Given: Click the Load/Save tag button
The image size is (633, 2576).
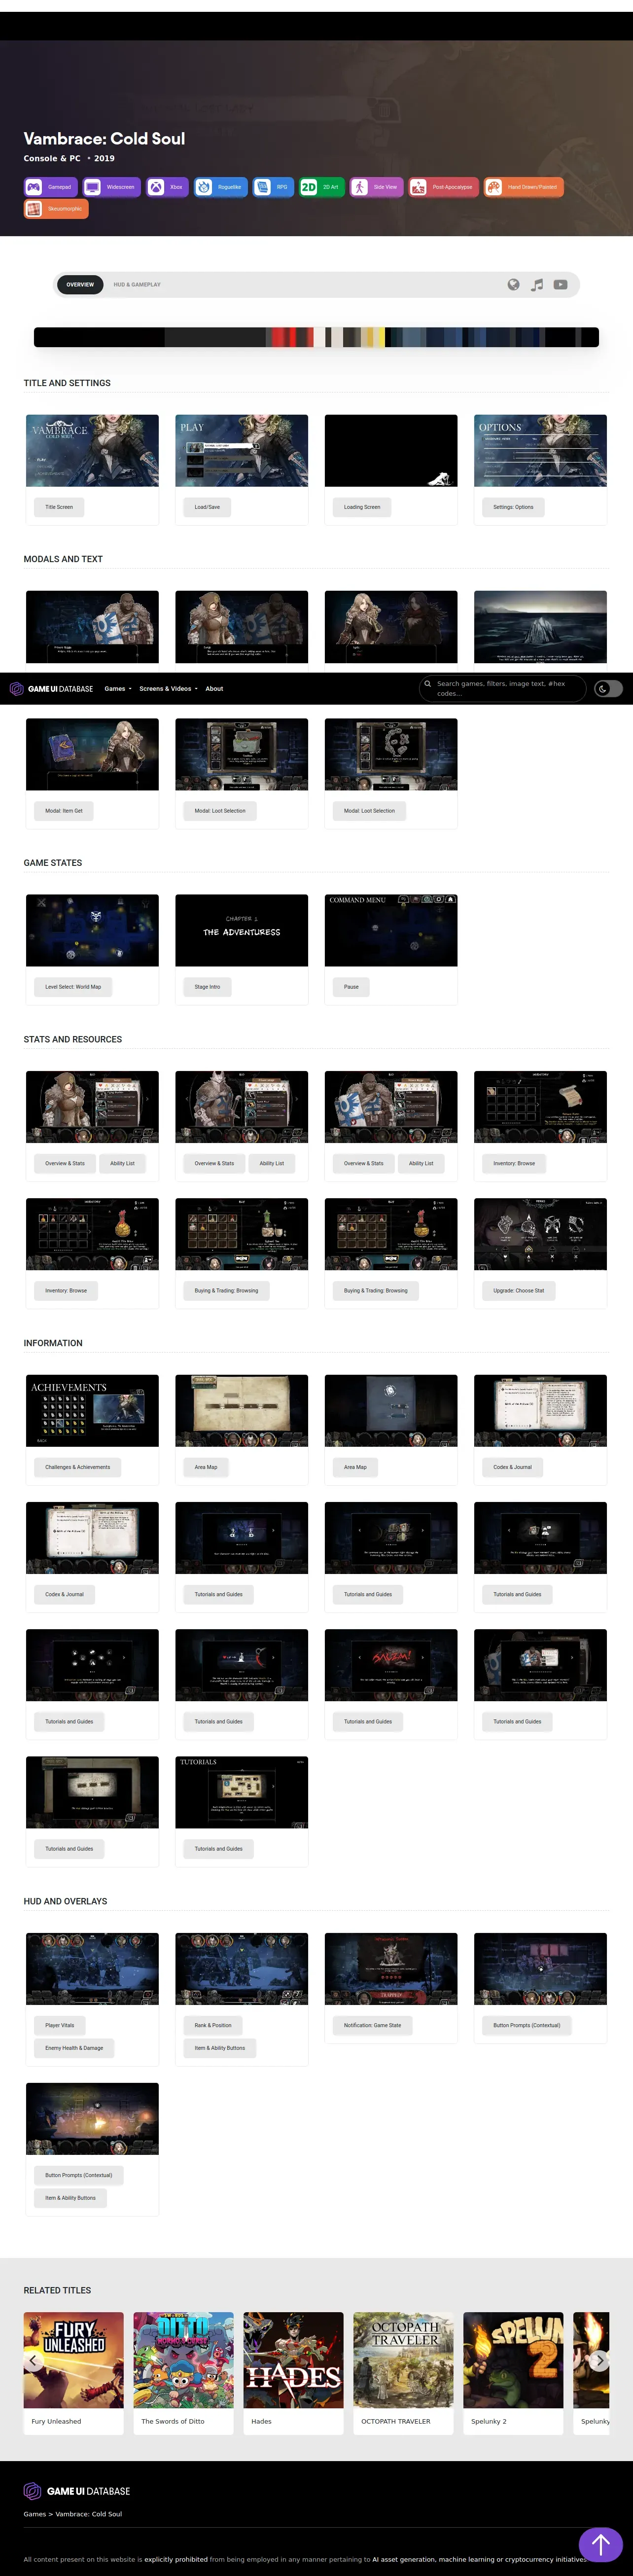Looking at the screenshot, I should 207,507.
